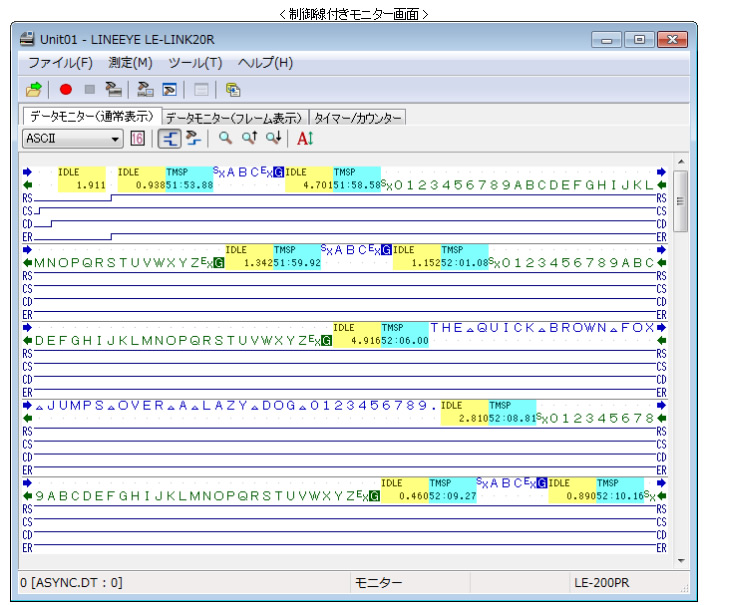Open the ファイル(F) menu

tap(60, 63)
